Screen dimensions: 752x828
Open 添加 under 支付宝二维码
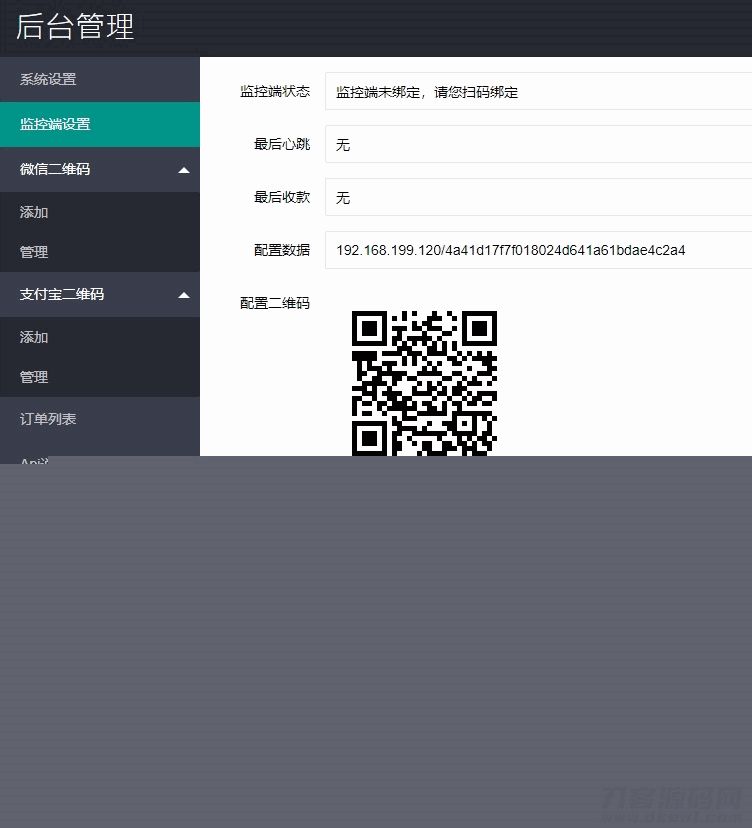click(34, 337)
